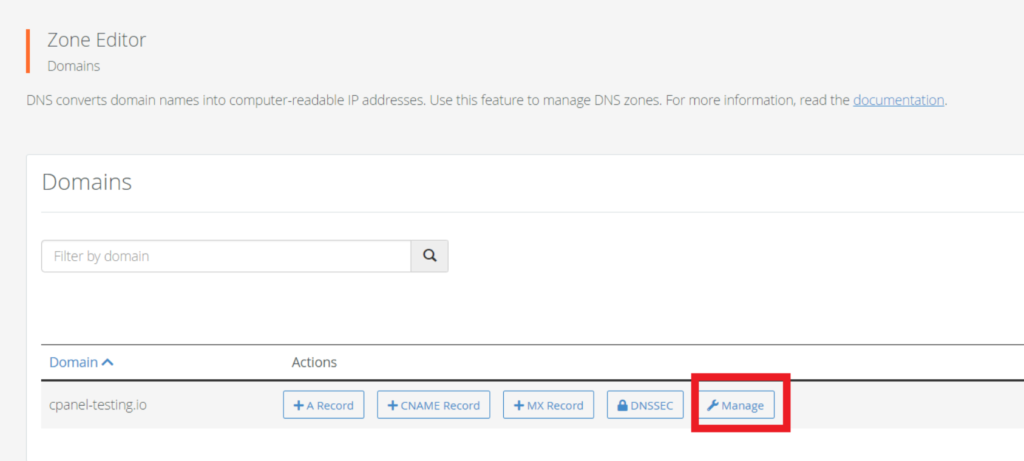The image size is (1024, 461).
Task: Open DNSSEC settings for the domain
Action: 645,405
